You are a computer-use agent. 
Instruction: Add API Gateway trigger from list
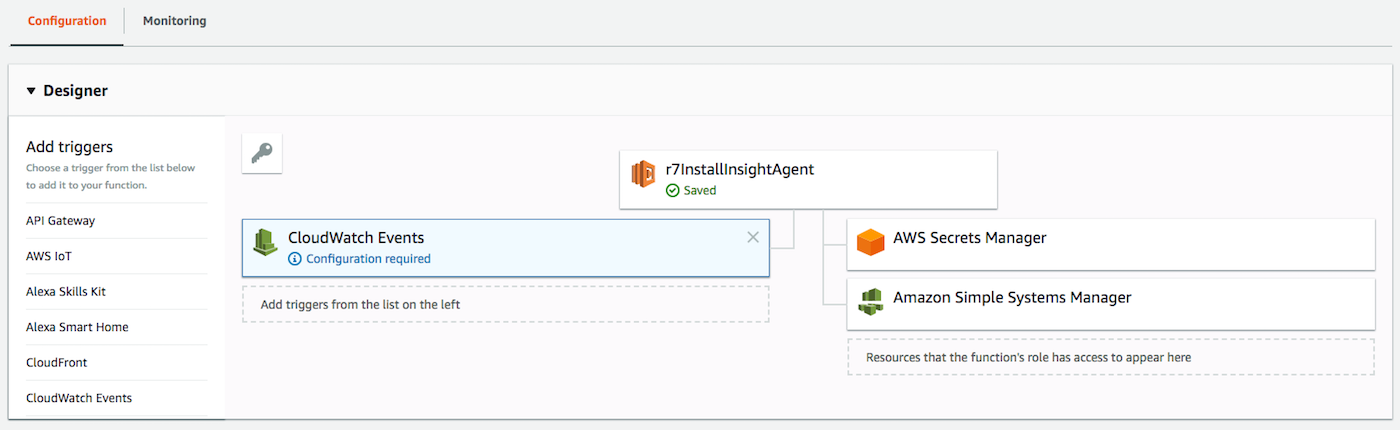click(61, 221)
